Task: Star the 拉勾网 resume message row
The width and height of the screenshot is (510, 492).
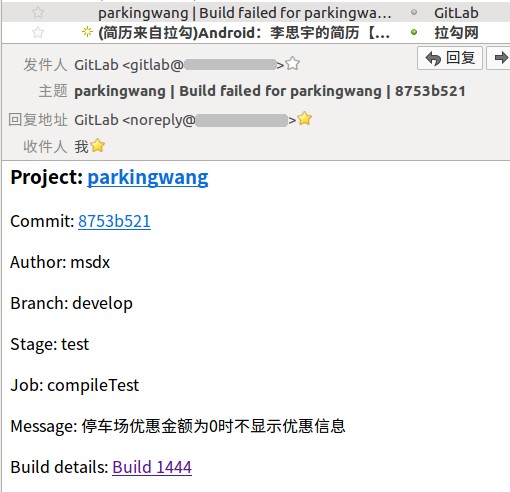Action: click(38, 32)
